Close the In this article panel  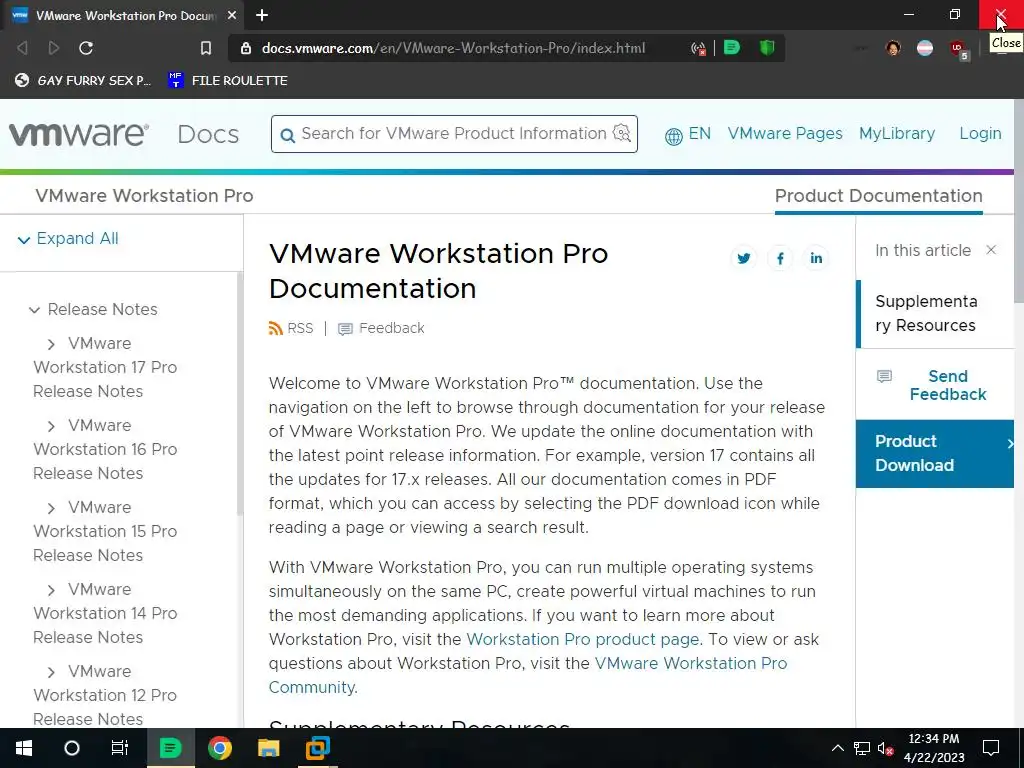[991, 250]
